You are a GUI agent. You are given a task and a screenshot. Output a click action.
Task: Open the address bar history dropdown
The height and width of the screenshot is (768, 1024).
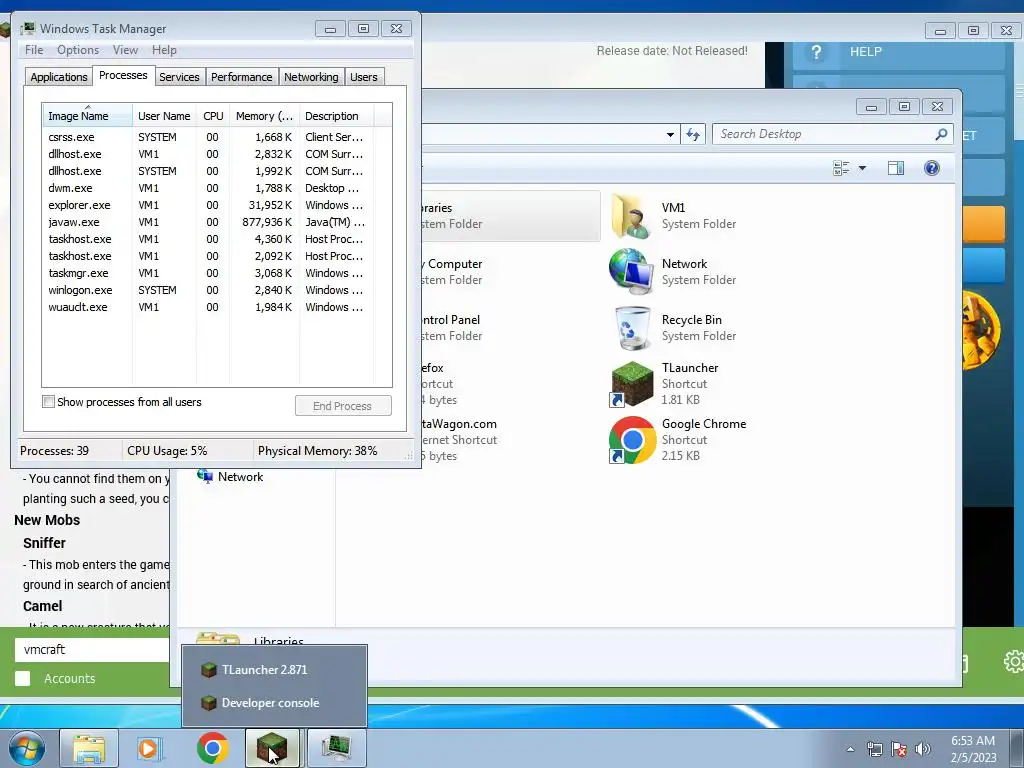(x=670, y=135)
